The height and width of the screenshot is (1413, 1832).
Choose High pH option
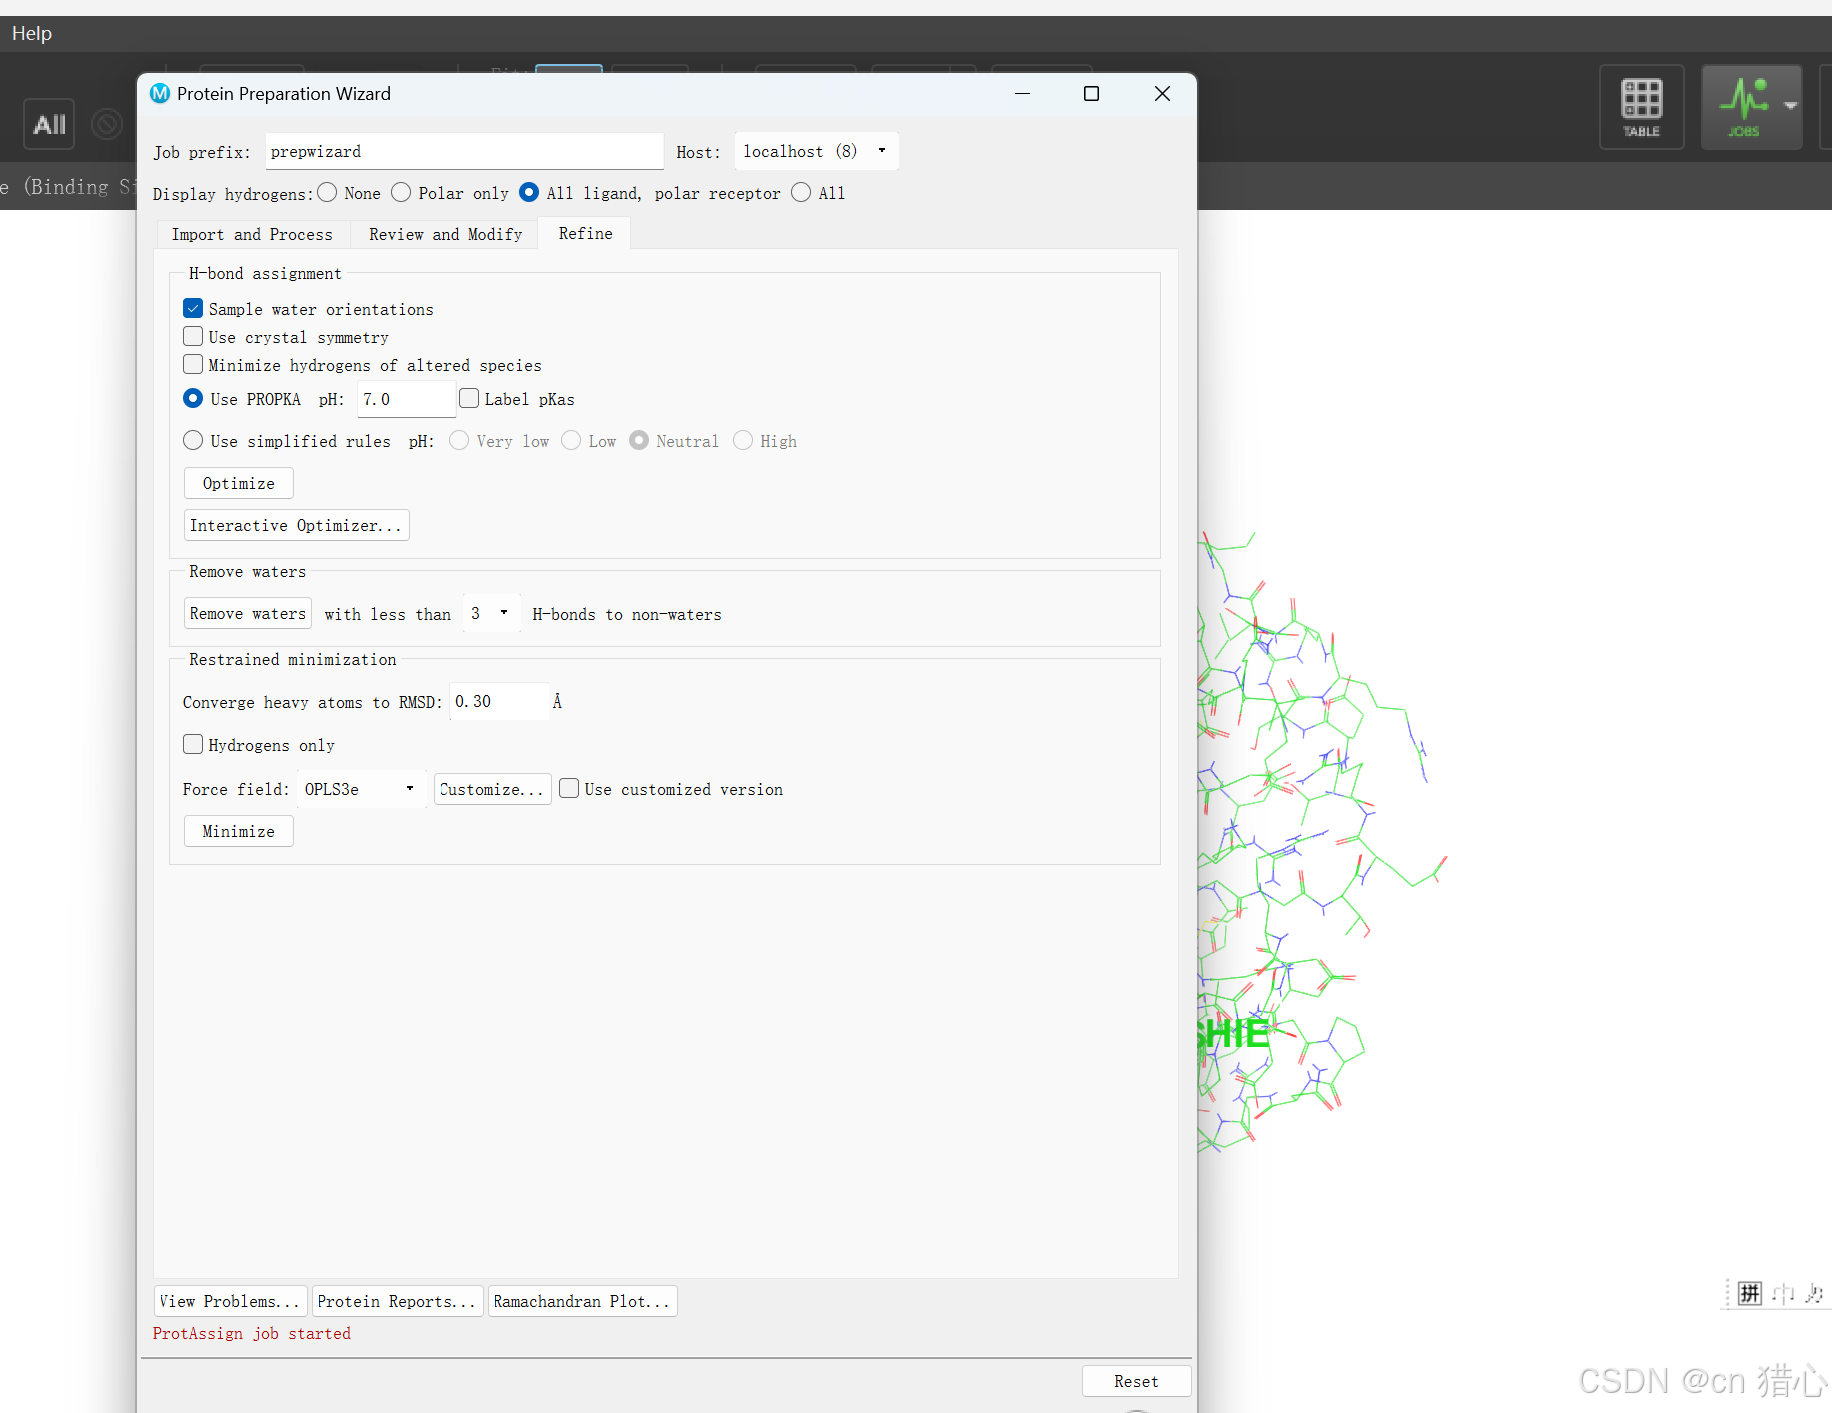[743, 440]
